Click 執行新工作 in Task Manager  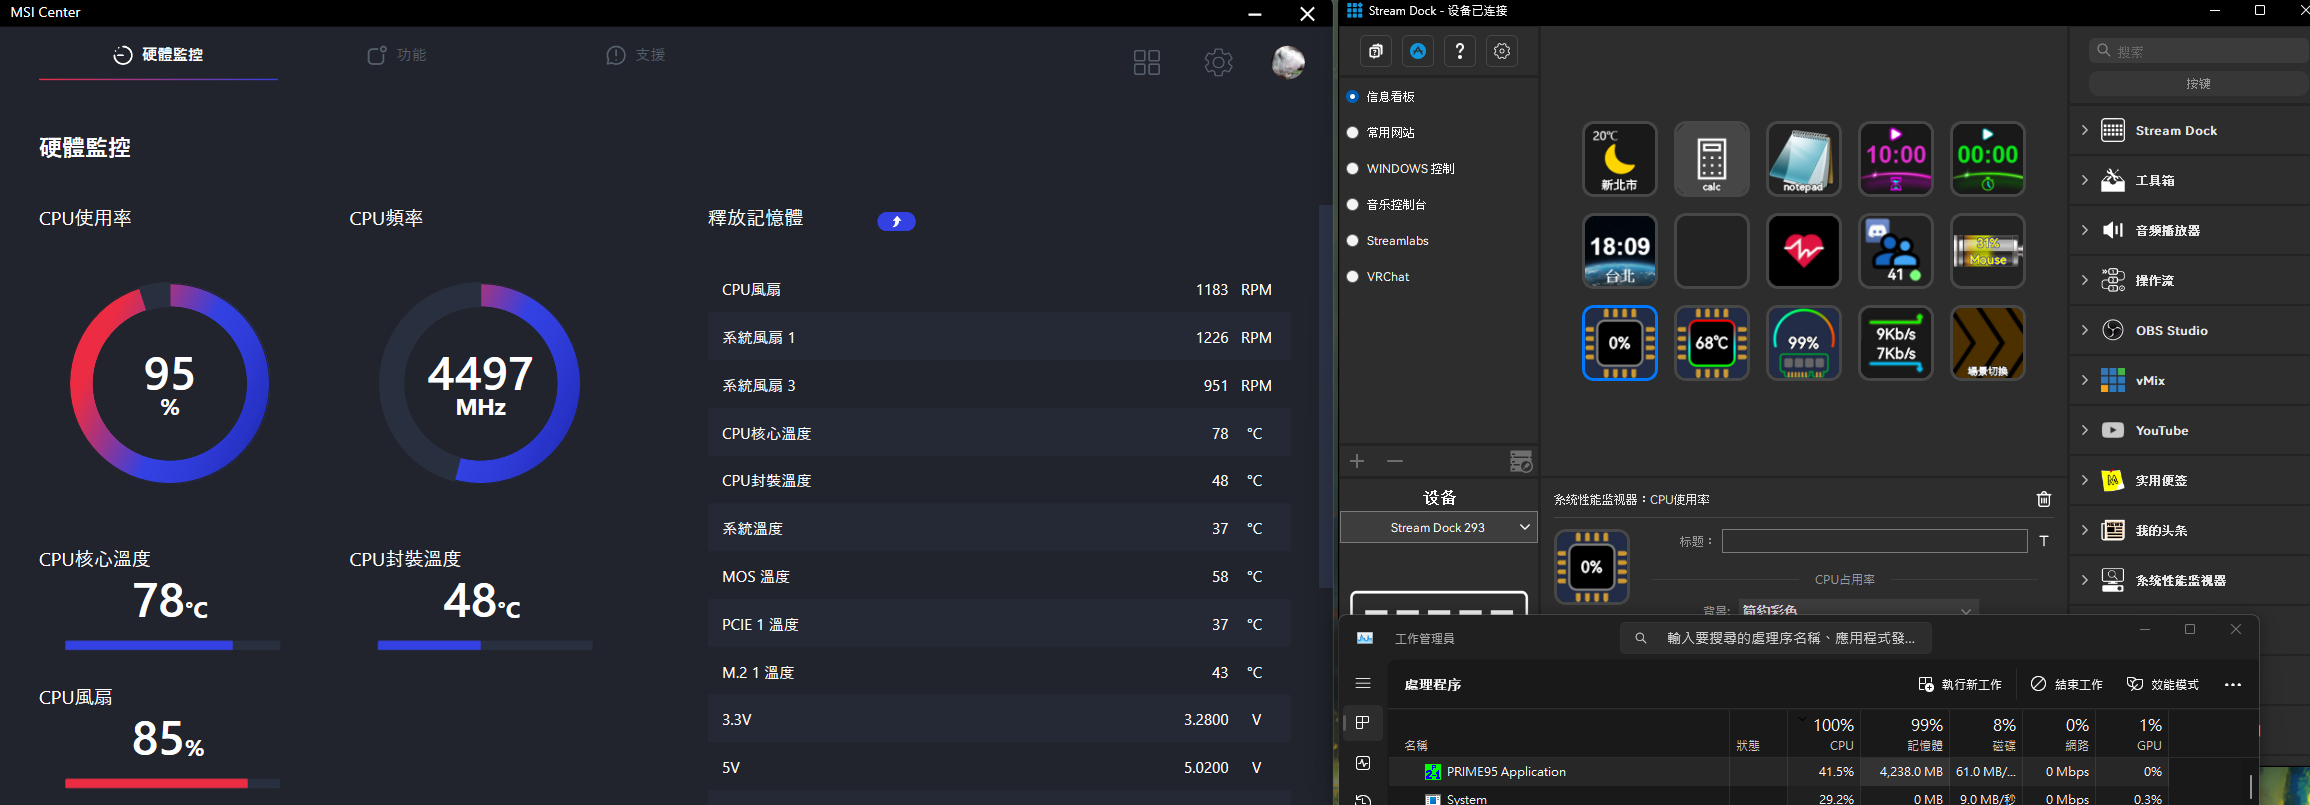[x=1960, y=685]
